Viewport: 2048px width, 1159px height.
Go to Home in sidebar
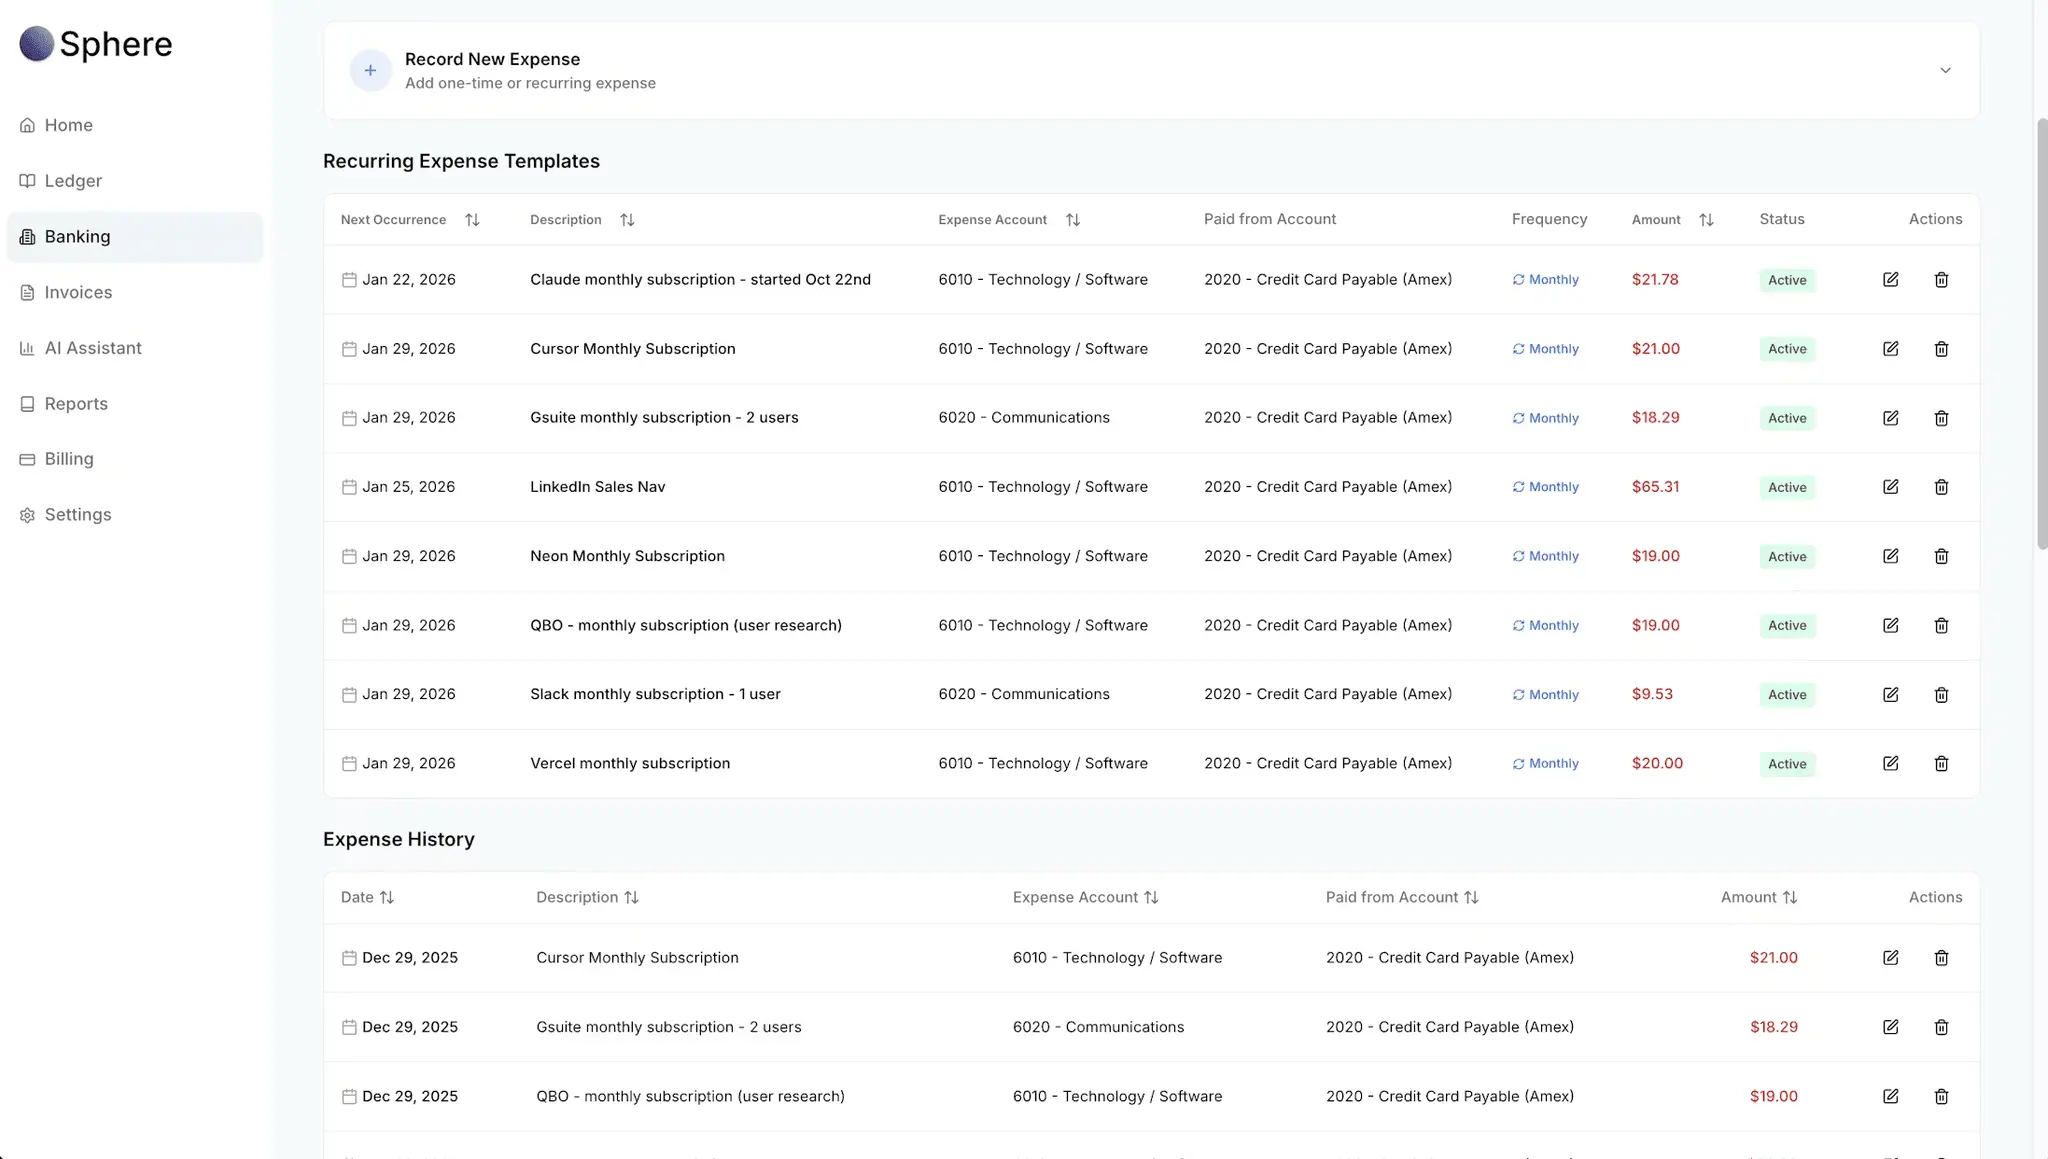coord(135,125)
